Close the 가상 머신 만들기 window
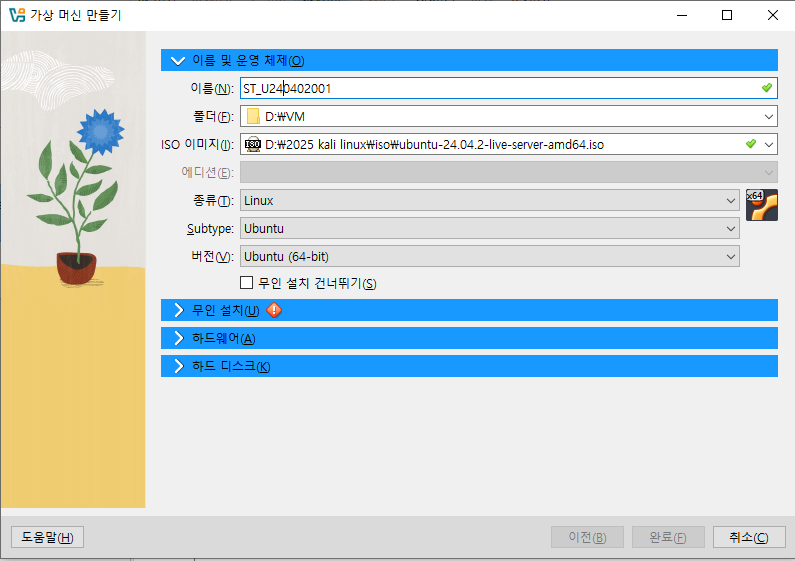Image resolution: width=795 pixels, height=561 pixels. pyautogui.click(x=773, y=15)
